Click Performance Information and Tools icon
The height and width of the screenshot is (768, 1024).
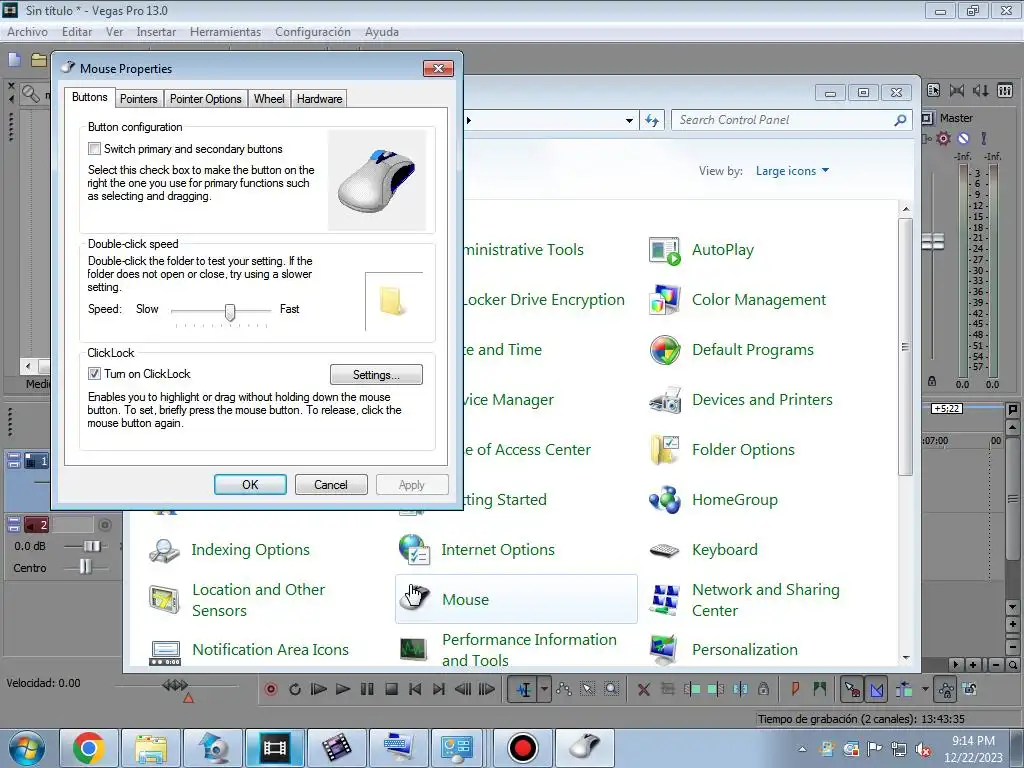pos(414,650)
